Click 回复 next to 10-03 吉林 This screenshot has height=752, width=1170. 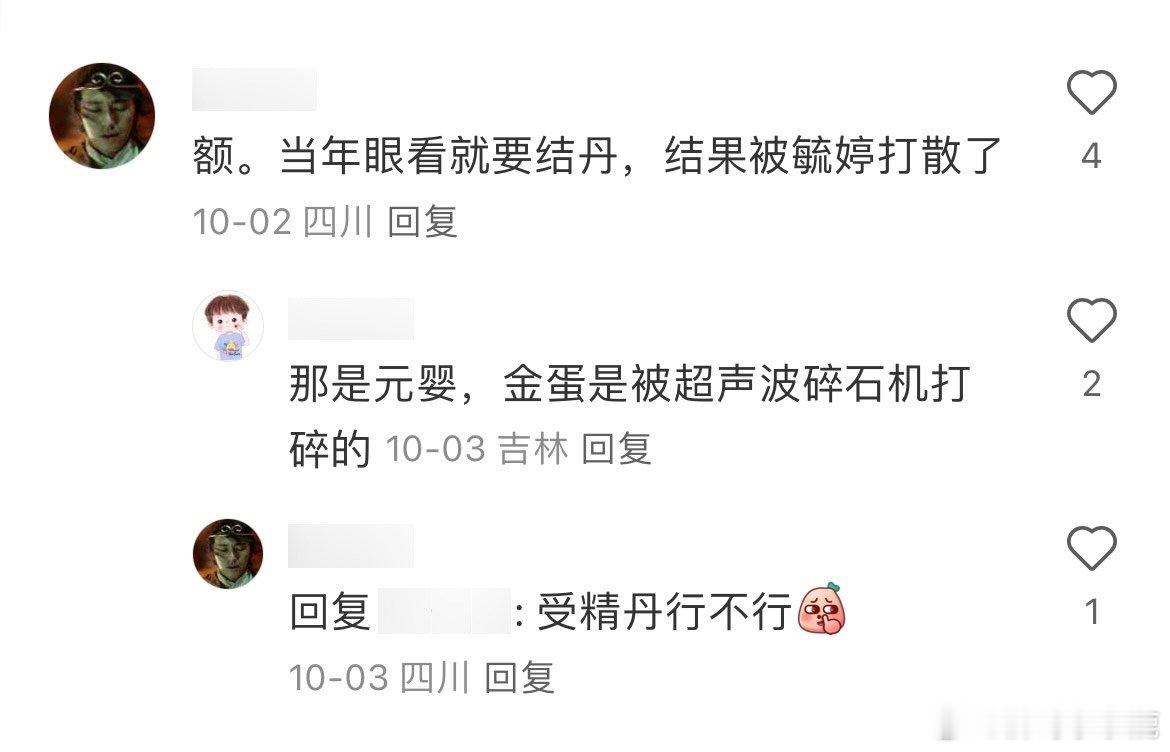point(616,449)
